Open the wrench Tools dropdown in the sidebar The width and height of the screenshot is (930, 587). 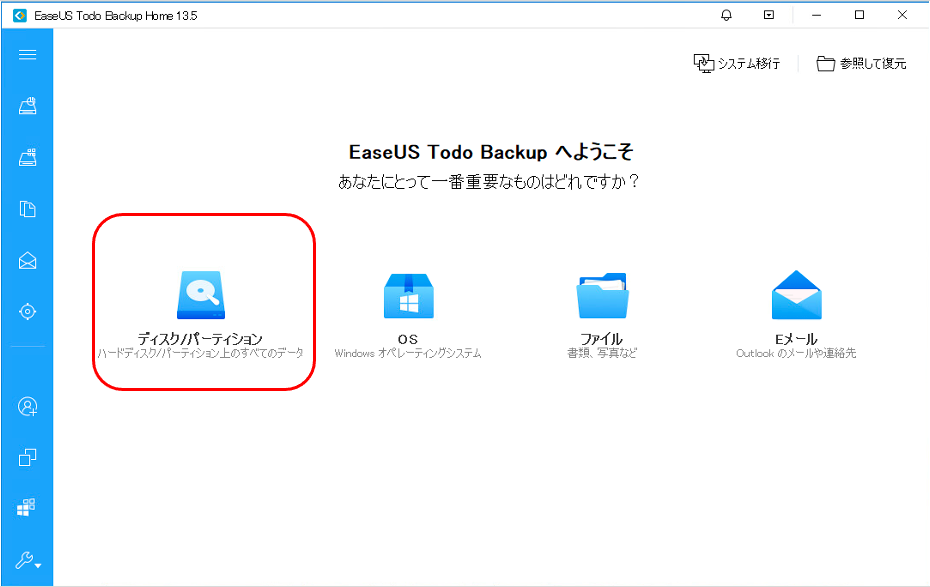[x=28, y=560]
